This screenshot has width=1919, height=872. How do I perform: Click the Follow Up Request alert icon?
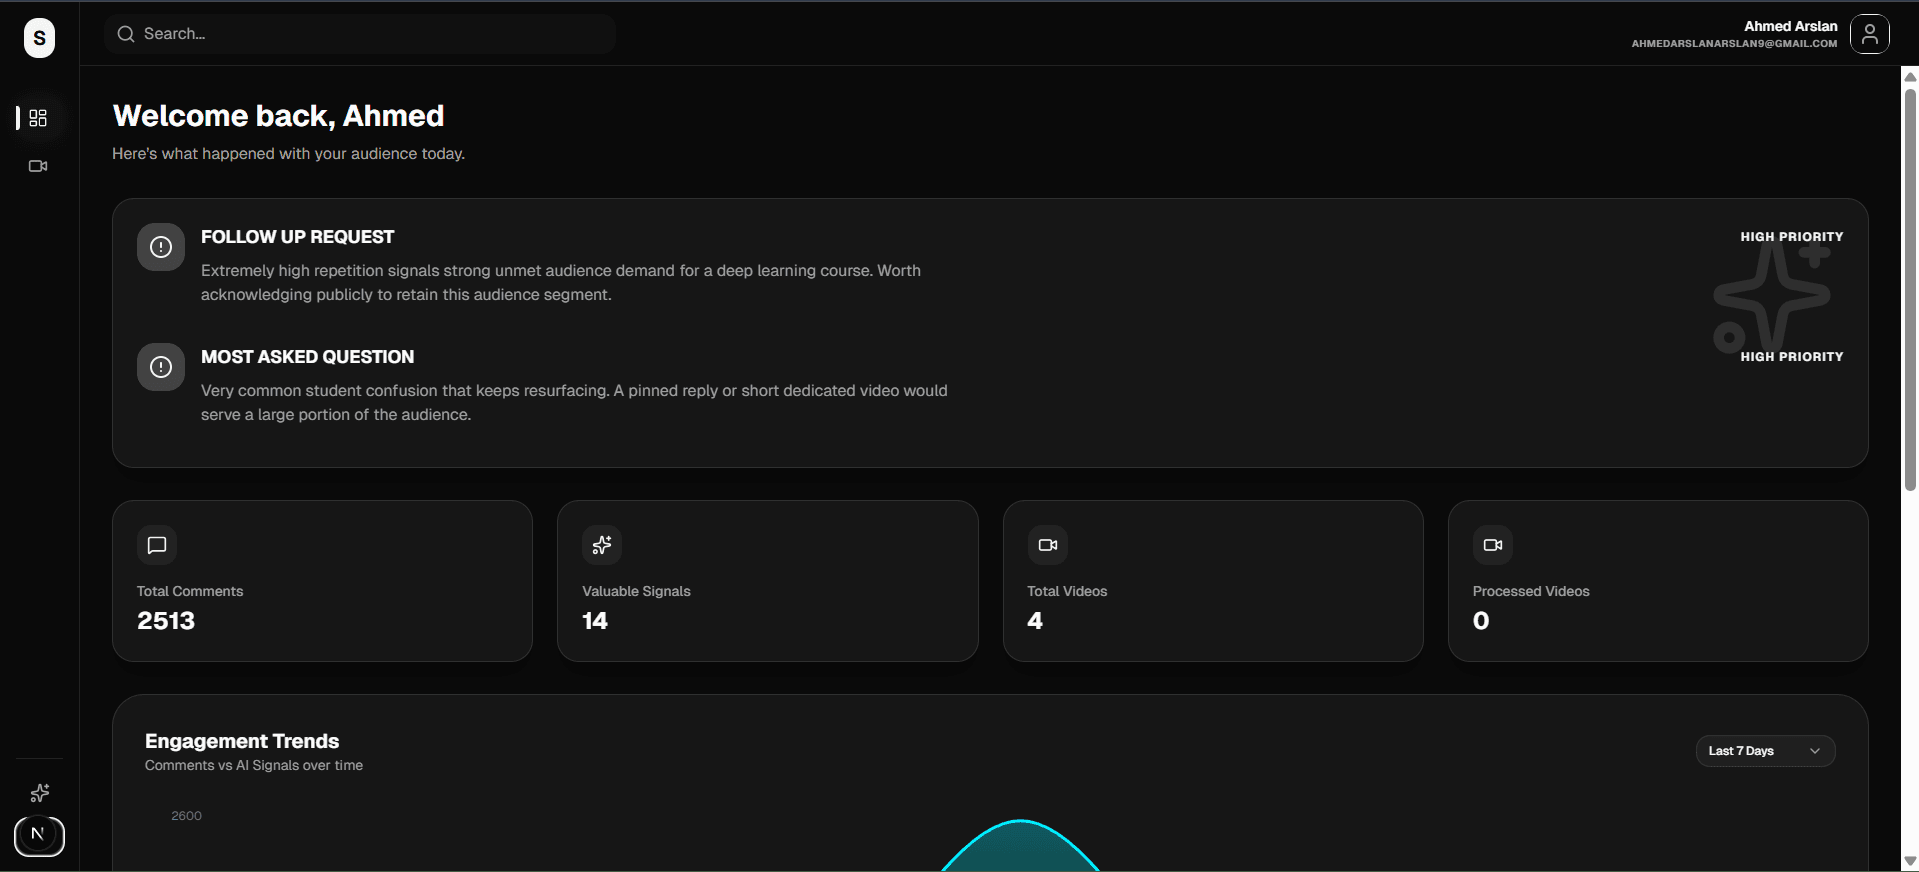[161, 247]
